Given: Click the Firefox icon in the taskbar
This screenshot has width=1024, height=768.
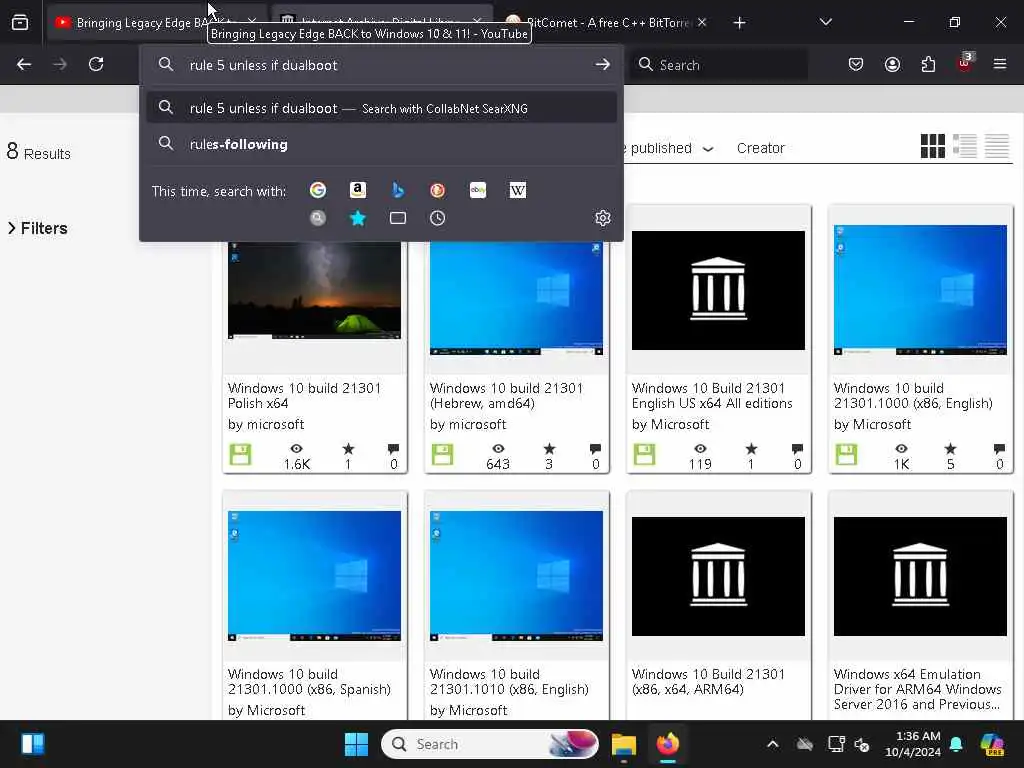Looking at the screenshot, I should (667, 744).
